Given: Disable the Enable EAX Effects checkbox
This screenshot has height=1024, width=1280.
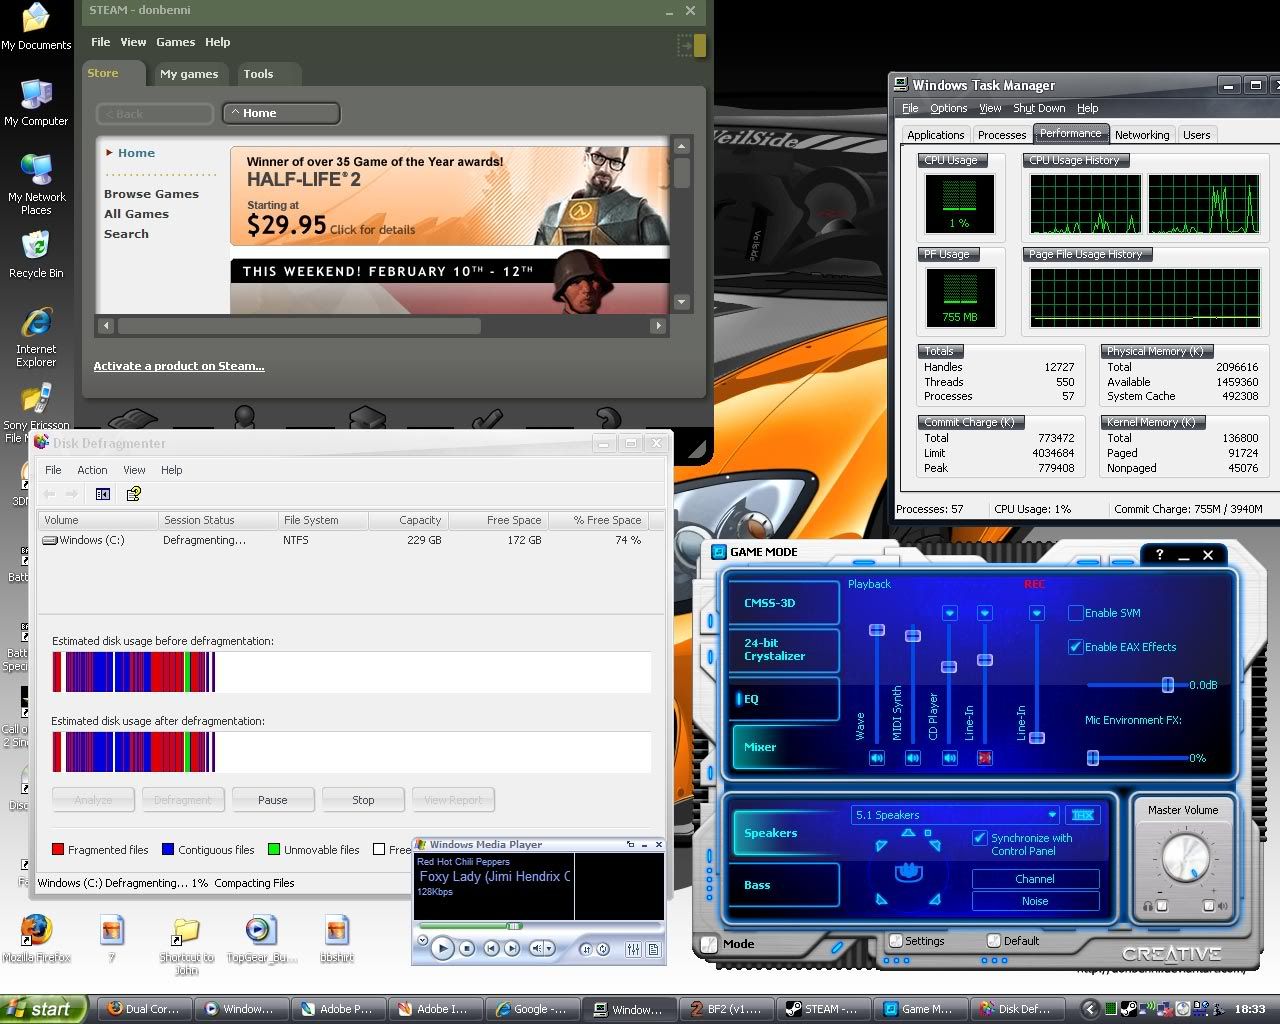Looking at the screenshot, I should point(1076,647).
